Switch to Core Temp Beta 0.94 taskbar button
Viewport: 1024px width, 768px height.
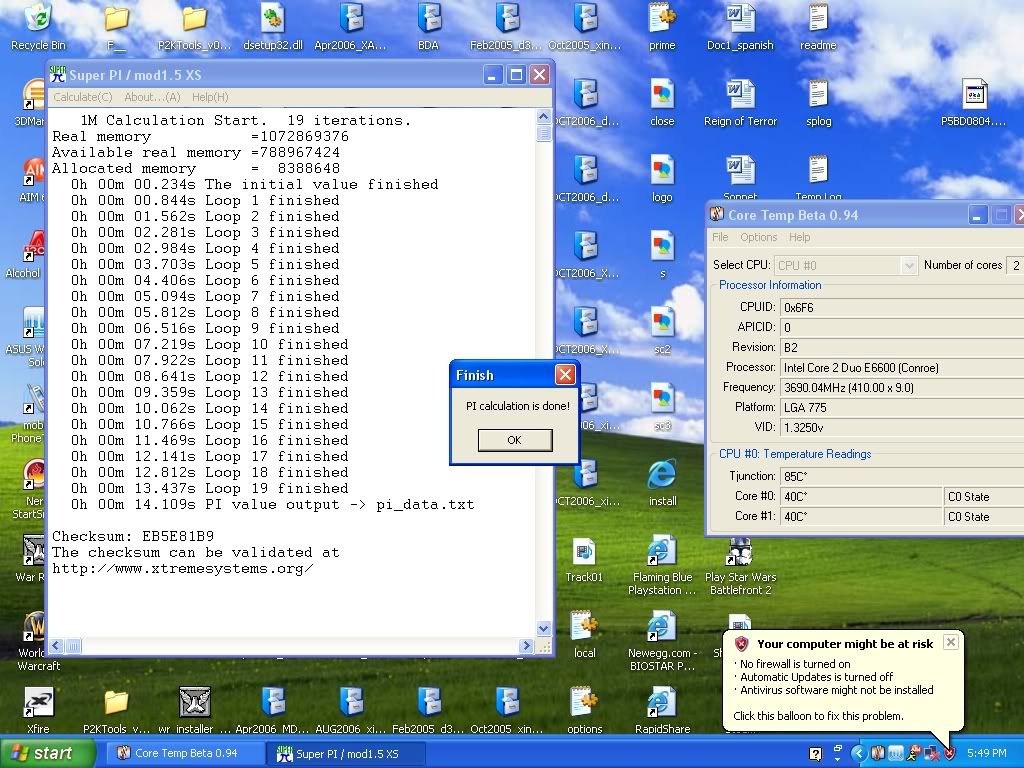tap(183, 753)
